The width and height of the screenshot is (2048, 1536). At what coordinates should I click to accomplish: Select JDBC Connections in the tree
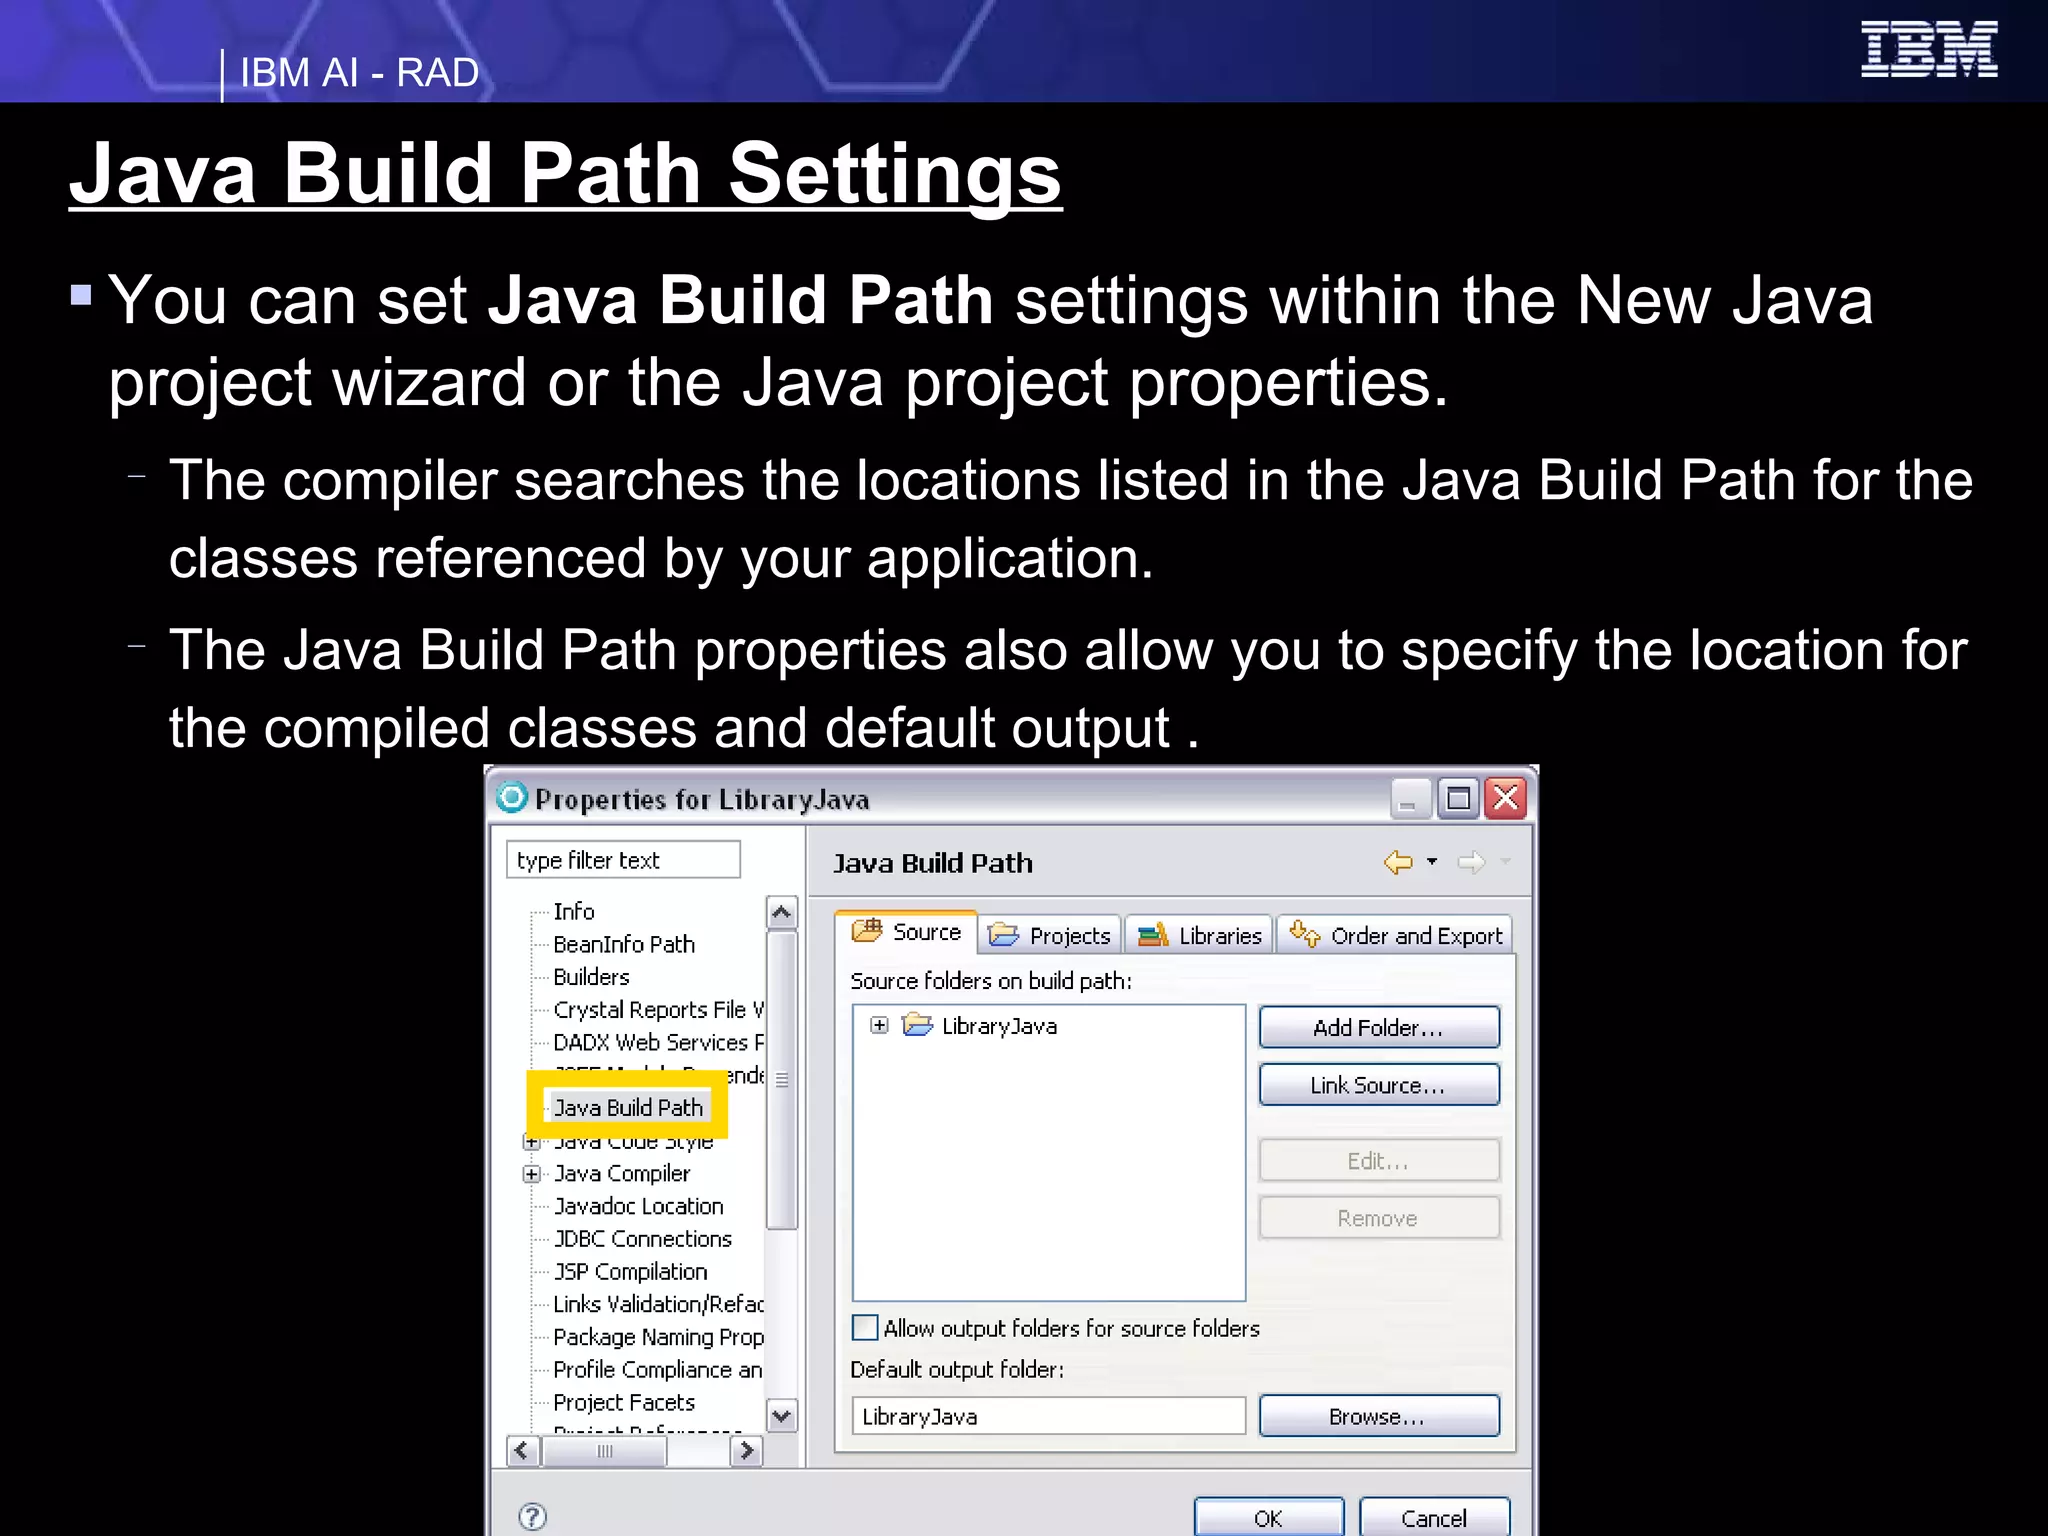pos(643,1239)
